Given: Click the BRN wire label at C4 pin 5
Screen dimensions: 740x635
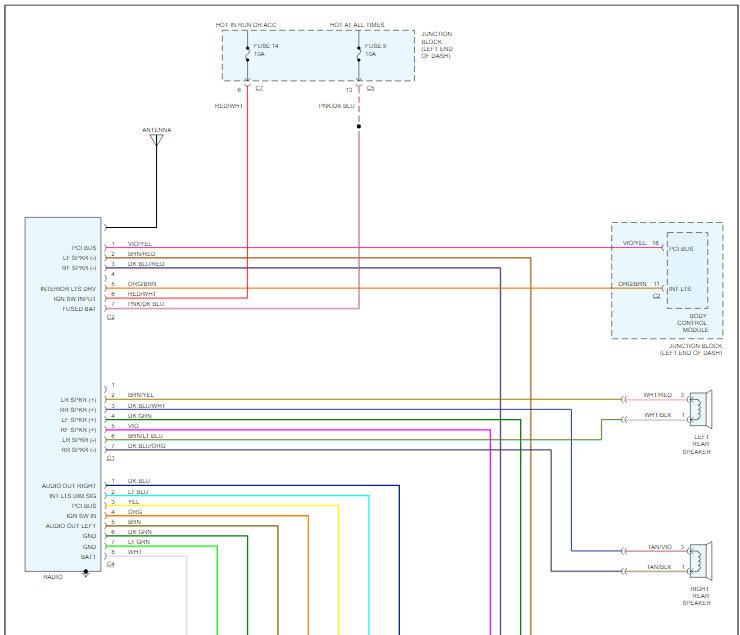Looking at the screenshot, I should [x=135, y=522].
